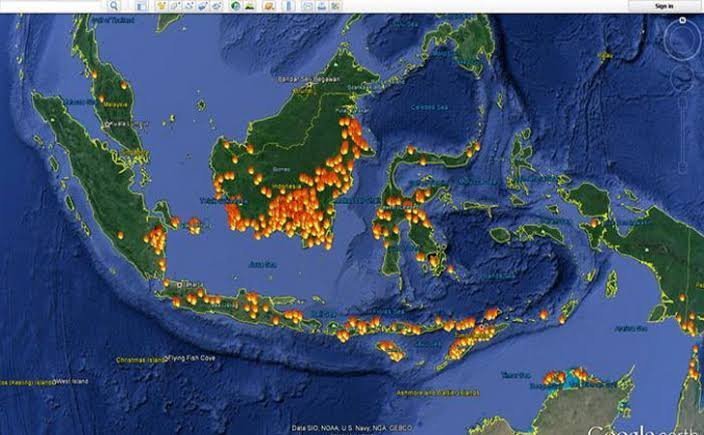Click the search magnifier icon
Image resolution: width=704 pixels, height=435 pixels.
tap(115, 6)
